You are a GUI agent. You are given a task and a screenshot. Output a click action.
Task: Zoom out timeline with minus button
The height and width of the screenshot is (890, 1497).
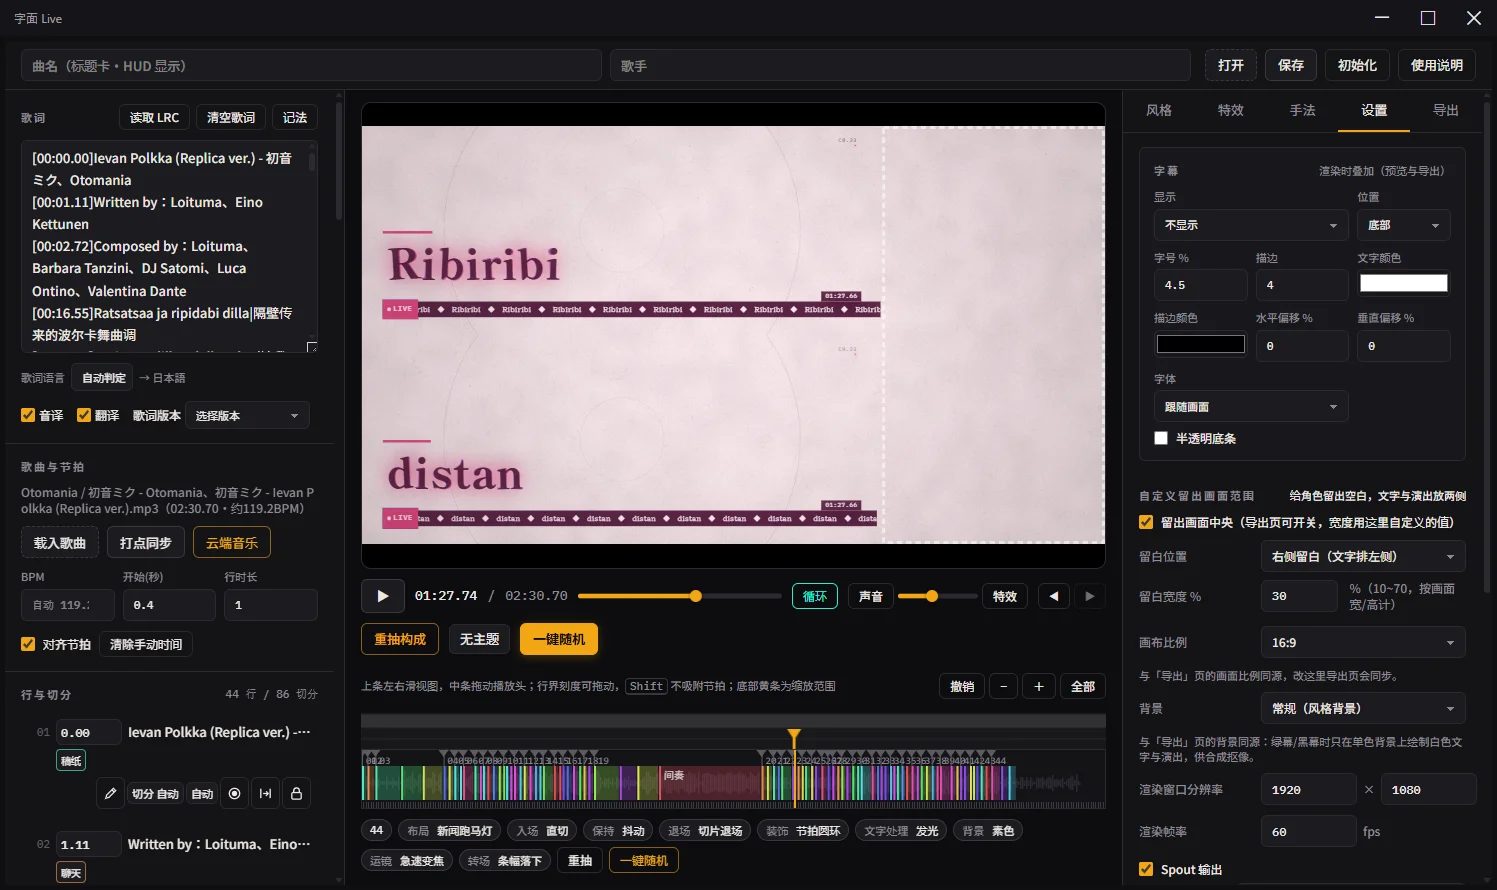tap(1003, 686)
